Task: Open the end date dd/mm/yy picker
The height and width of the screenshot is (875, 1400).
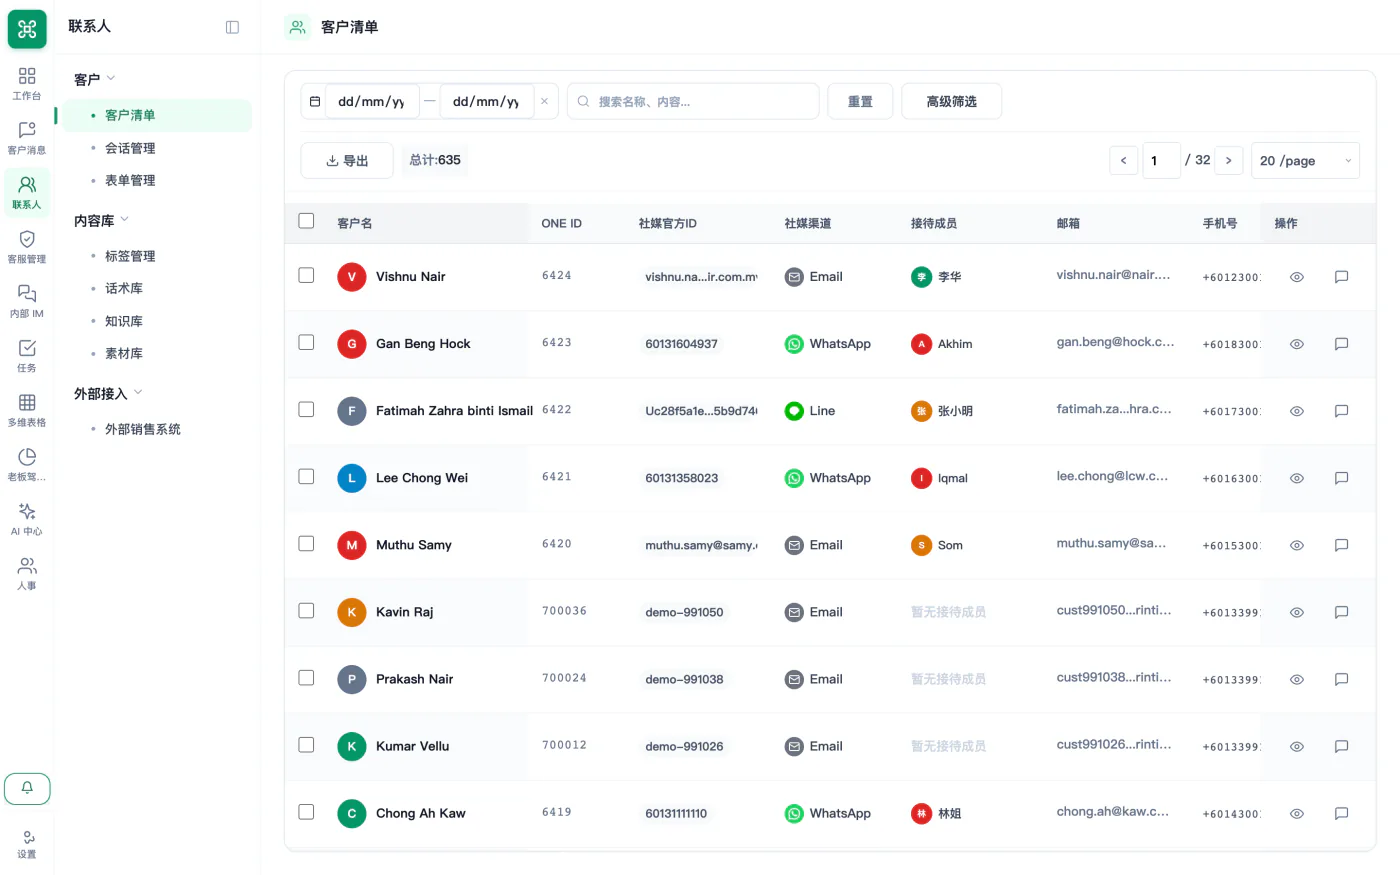Action: (486, 101)
